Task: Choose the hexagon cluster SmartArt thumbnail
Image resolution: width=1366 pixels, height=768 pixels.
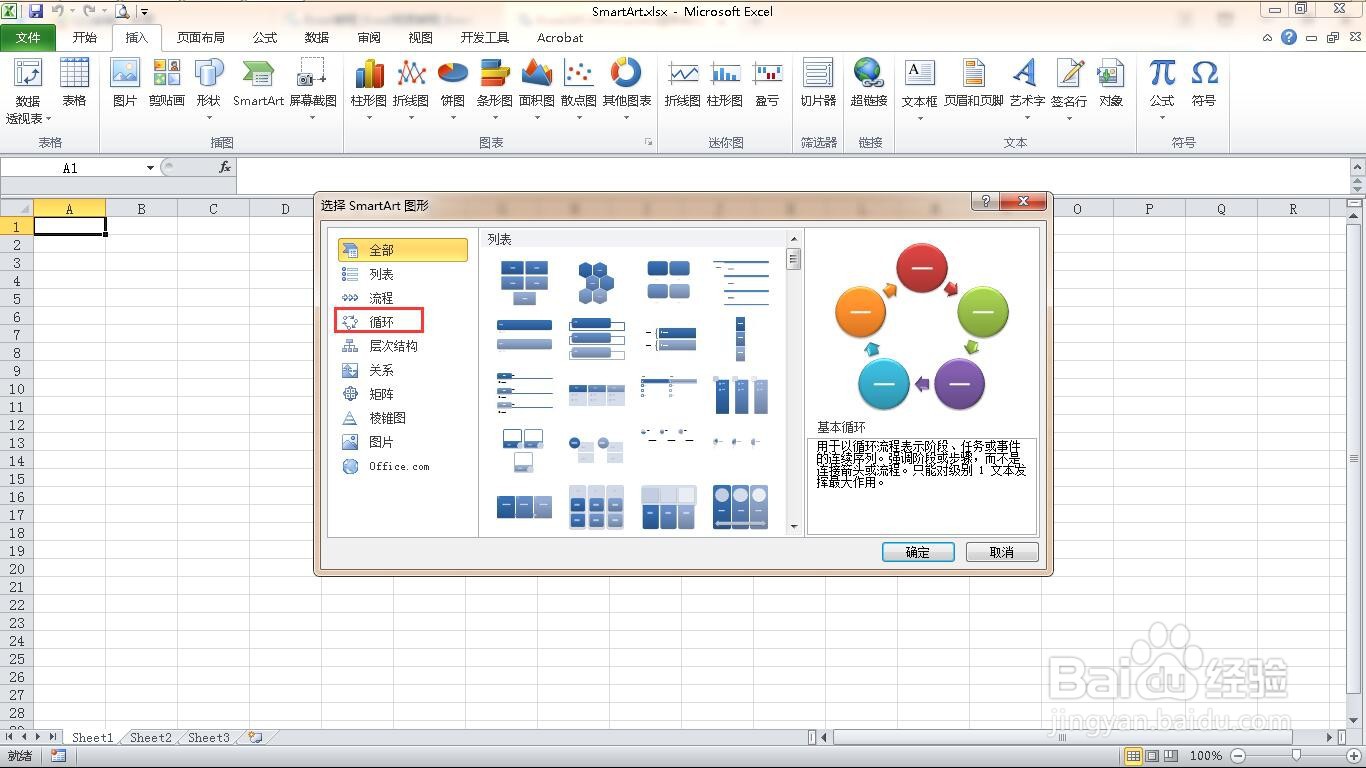Action: (596, 282)
